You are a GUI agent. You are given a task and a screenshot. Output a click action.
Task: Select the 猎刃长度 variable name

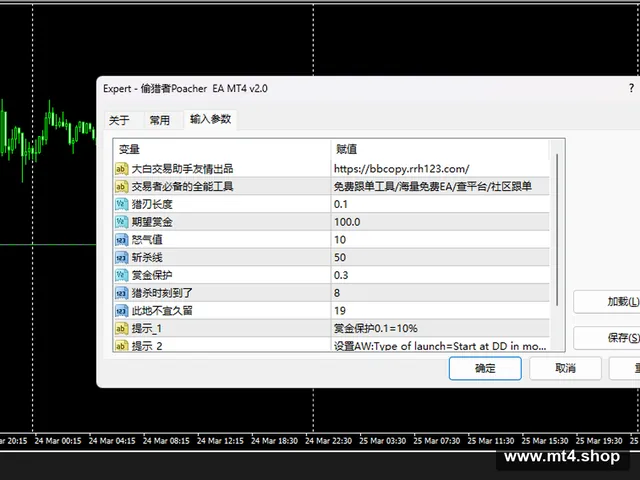152,204
